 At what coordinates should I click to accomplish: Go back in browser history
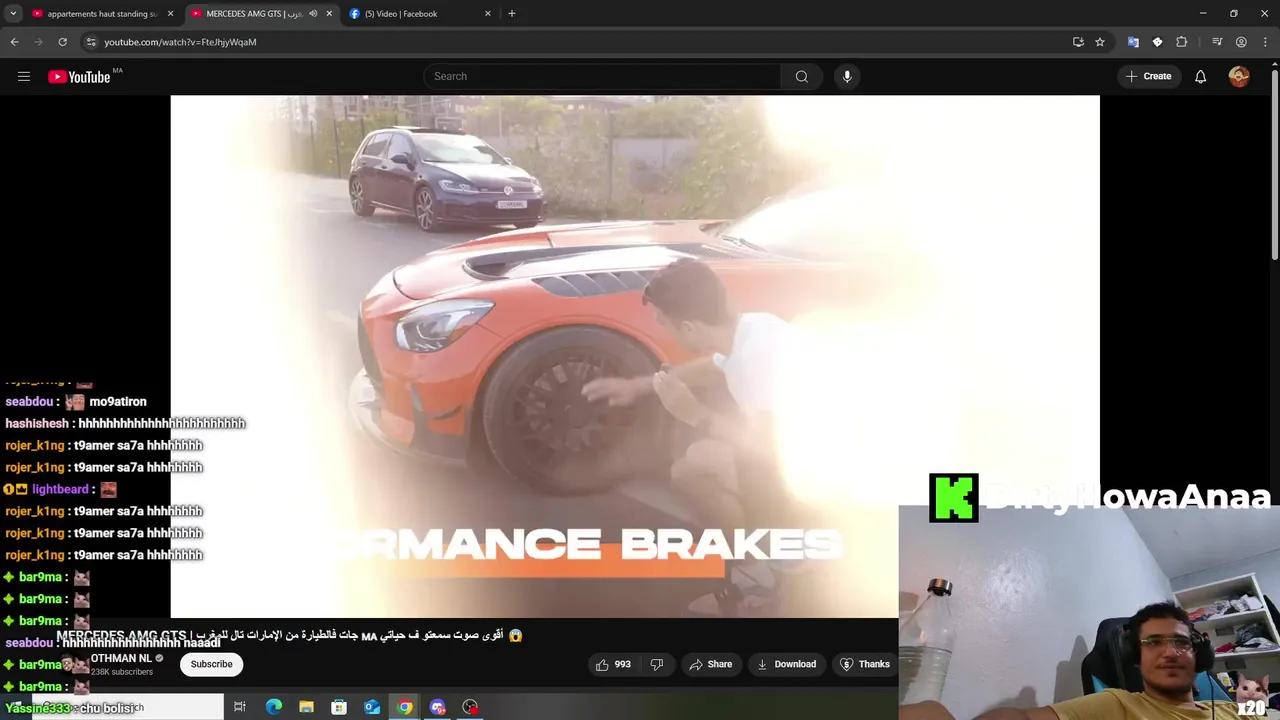14,42
